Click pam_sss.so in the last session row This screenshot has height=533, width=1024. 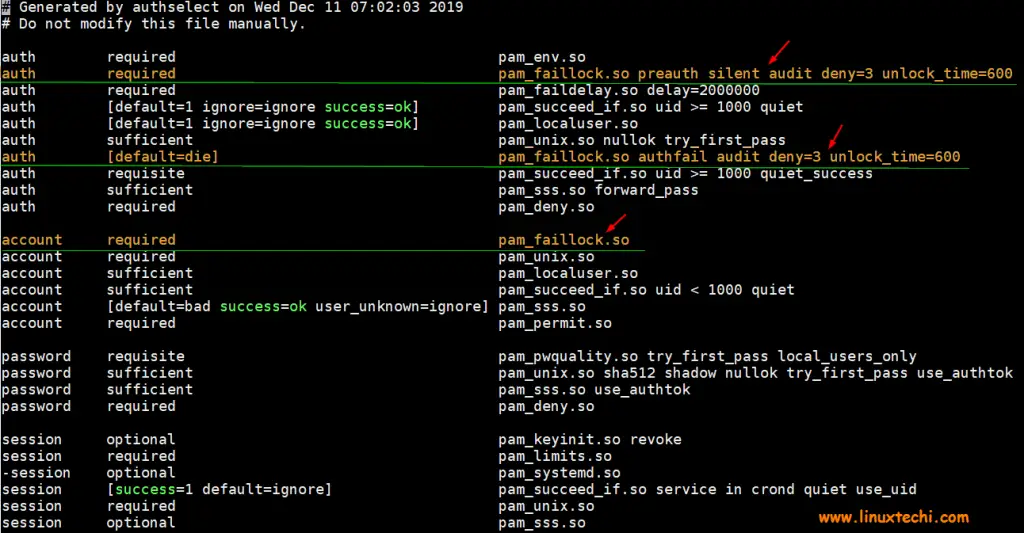[x=542, y=523]
